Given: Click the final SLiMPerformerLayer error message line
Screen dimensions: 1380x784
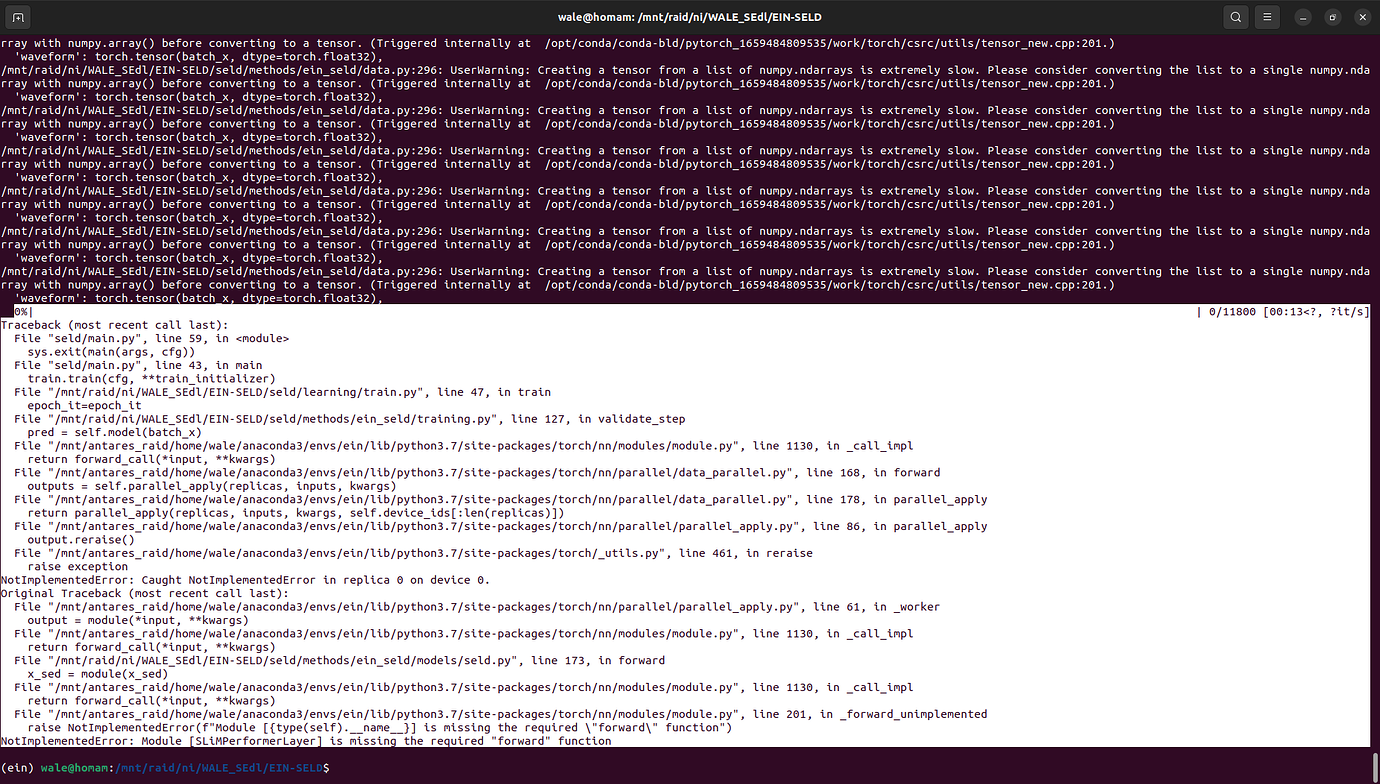Looking at the screenshot, I should 306,741.
